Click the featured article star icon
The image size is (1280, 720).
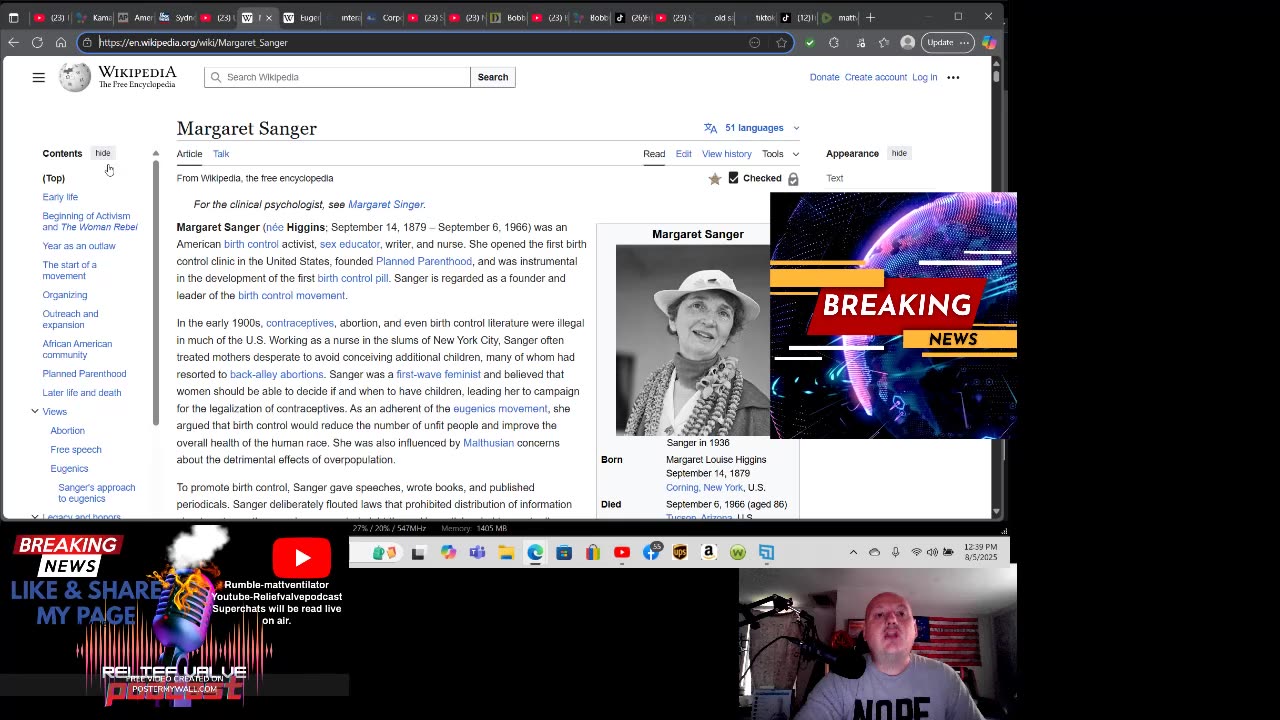pos(714,179)
